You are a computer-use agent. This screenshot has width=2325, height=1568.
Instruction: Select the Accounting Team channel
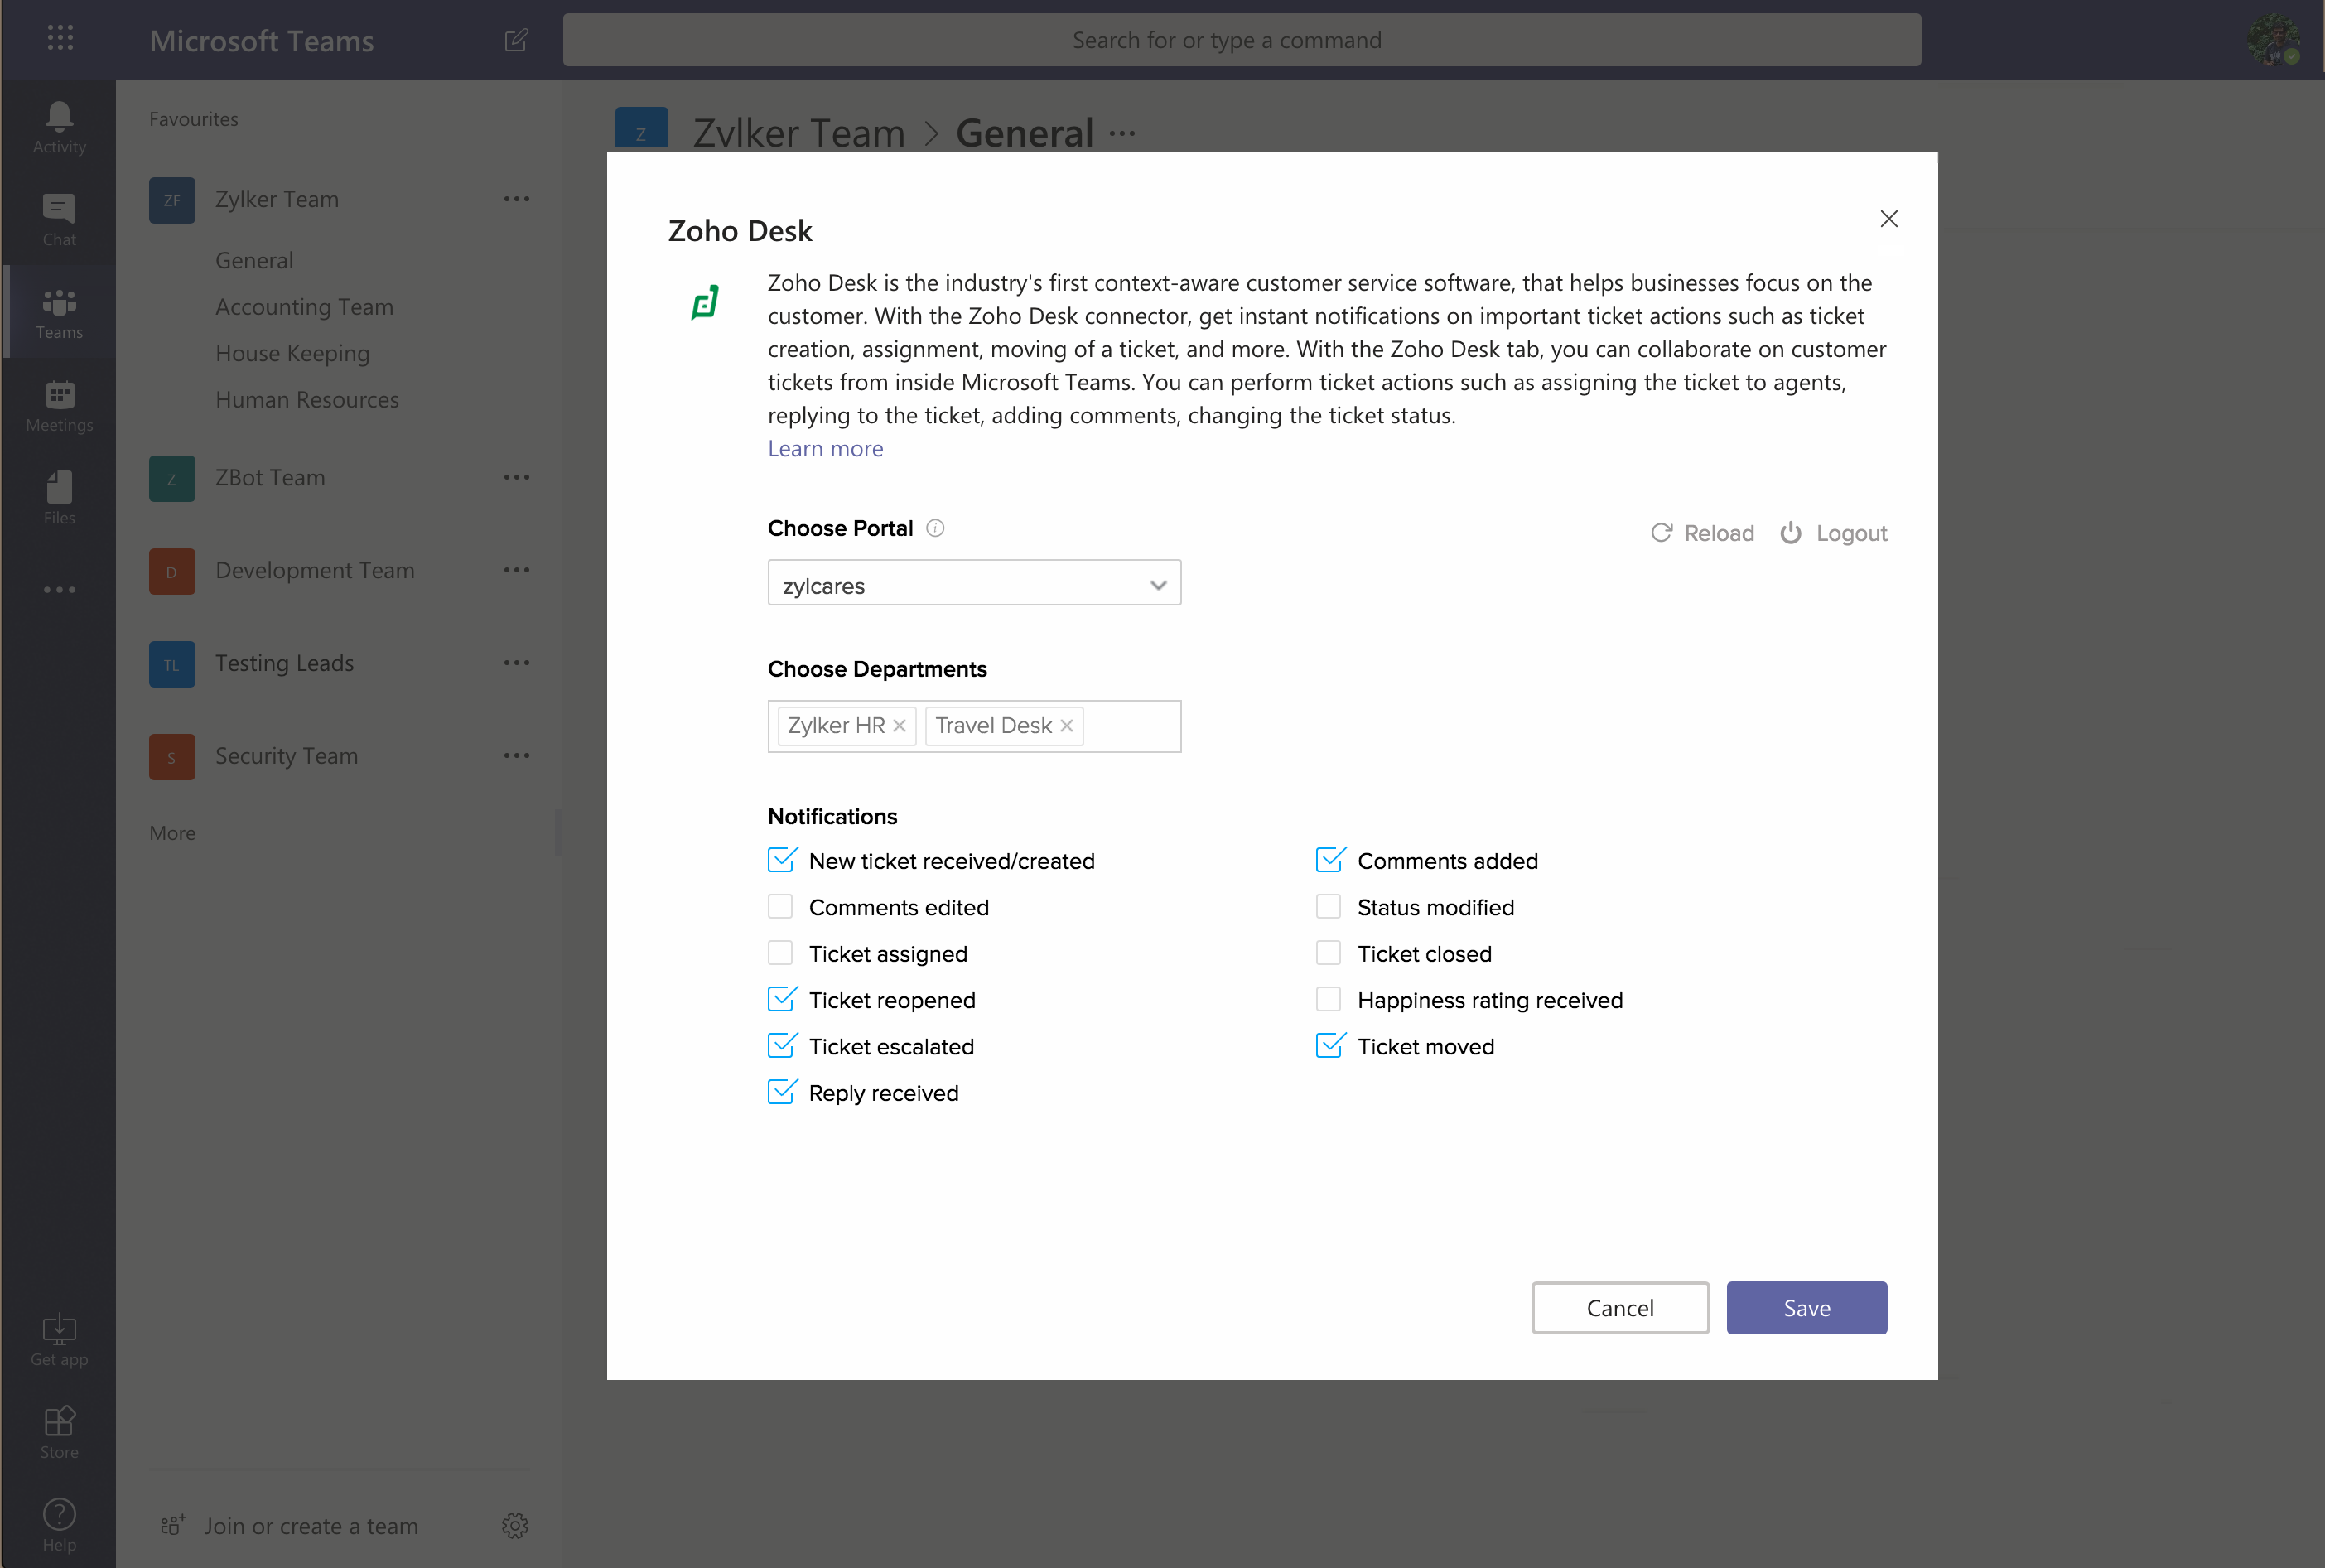(304, 307)
